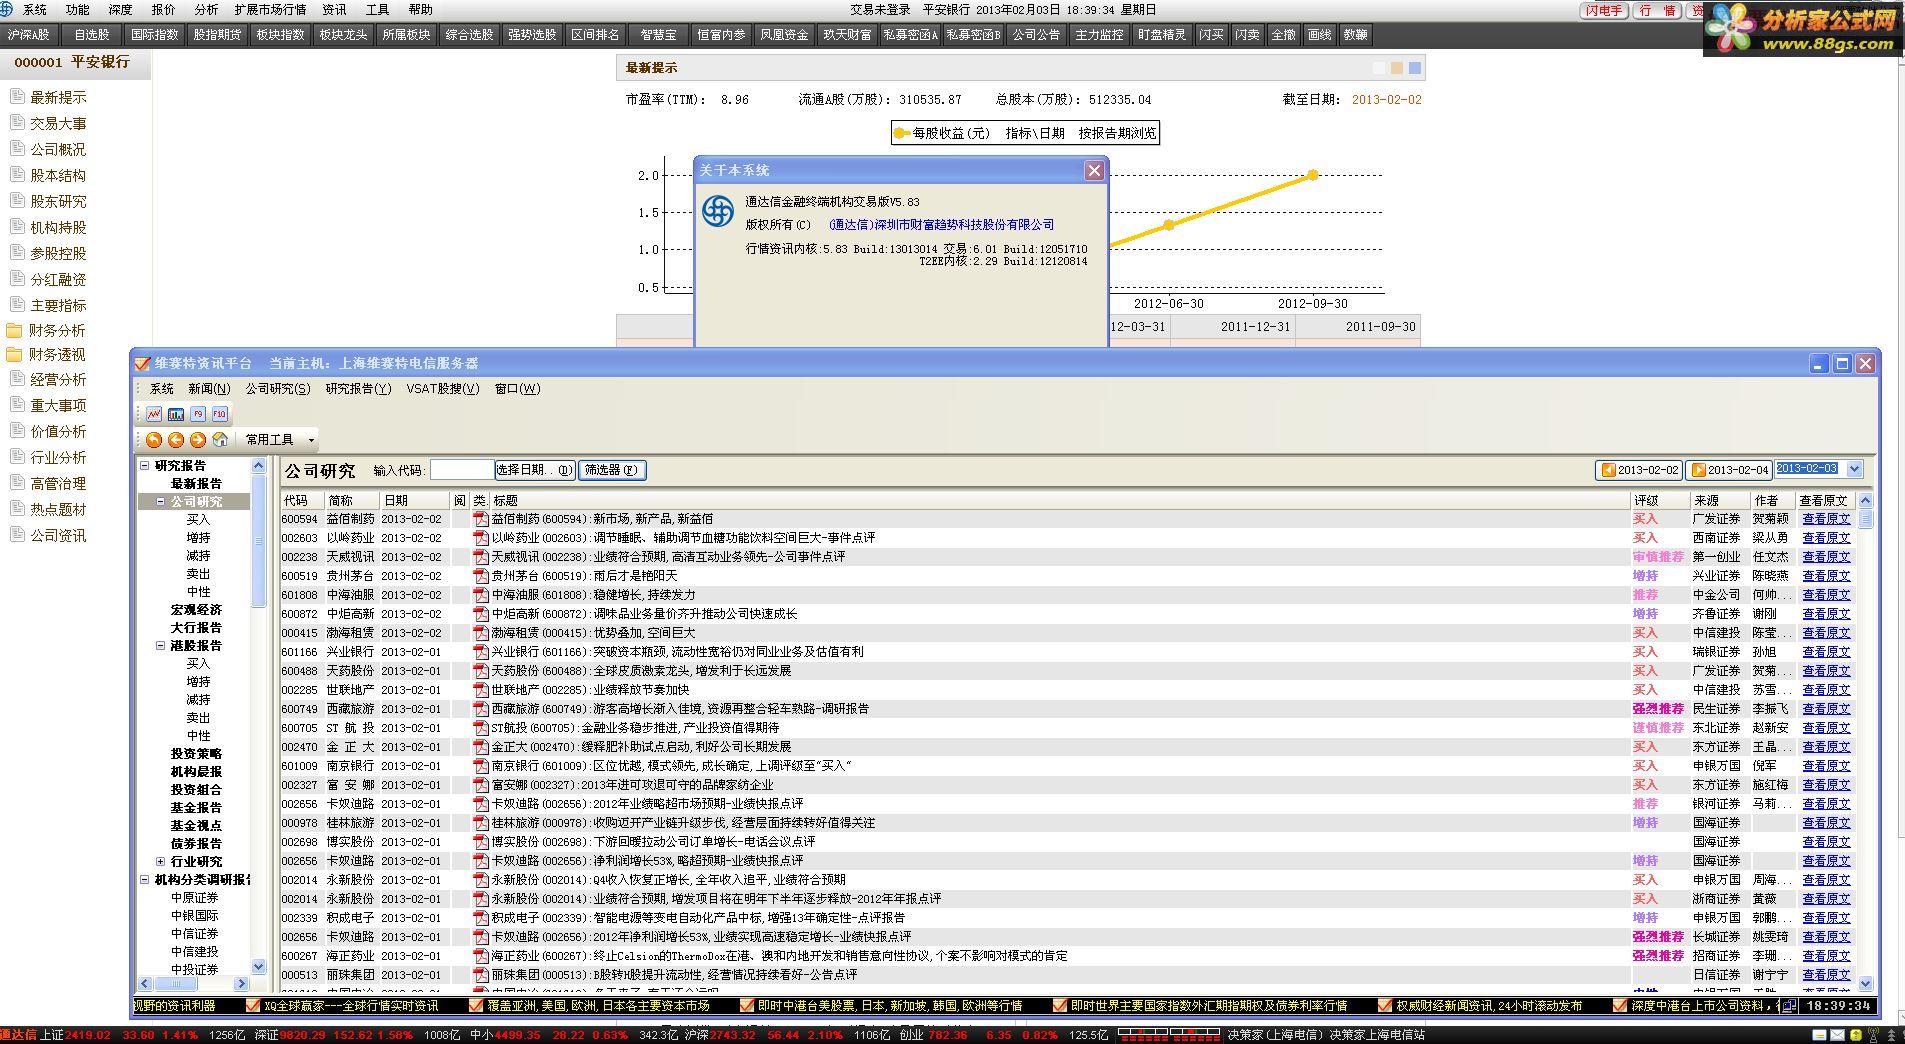The width and height of the screenshot is (1905, 1044).
Task: Click the 2013-02-04 date shortcut icon button
Action: point(1729,470)
